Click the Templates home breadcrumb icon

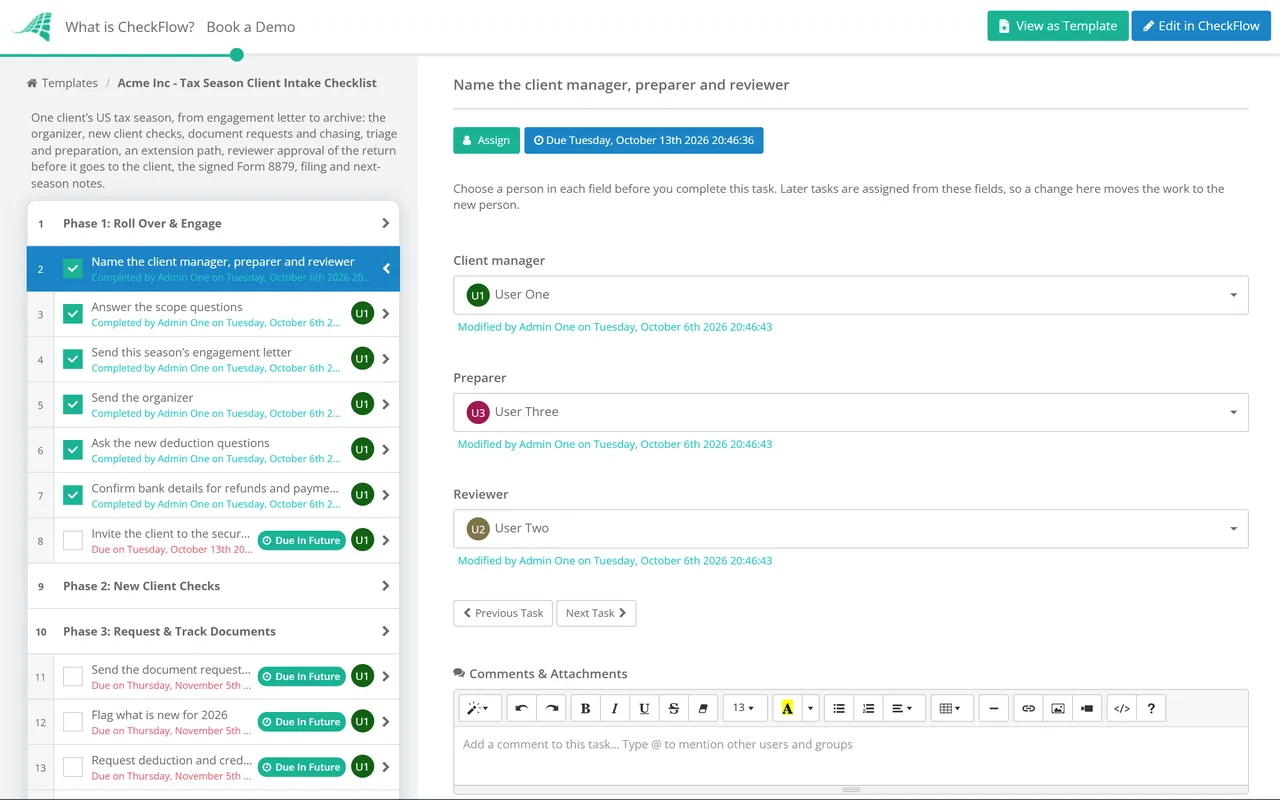pyautogui.click(x=32, y=83)
